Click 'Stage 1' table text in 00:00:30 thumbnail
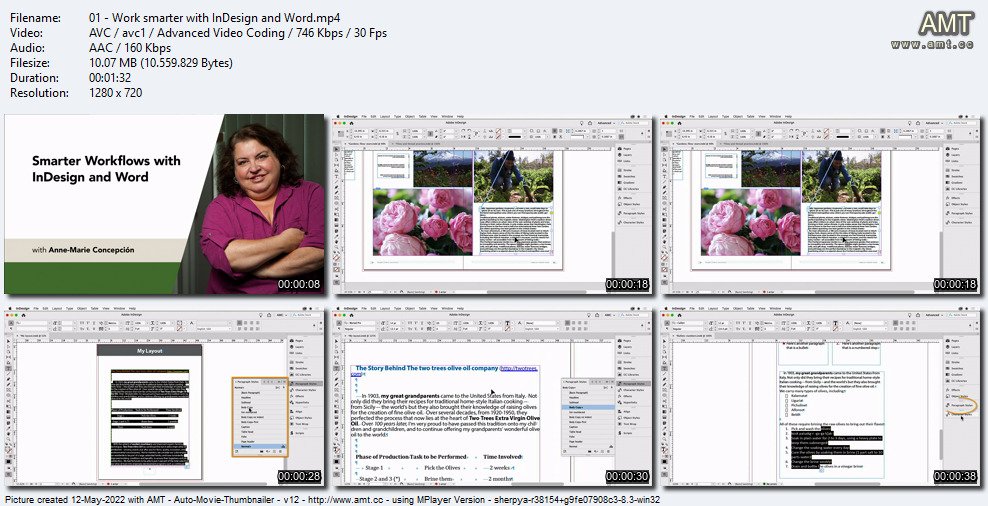Viewport: 988px width, 506px height. coord(374,468)
